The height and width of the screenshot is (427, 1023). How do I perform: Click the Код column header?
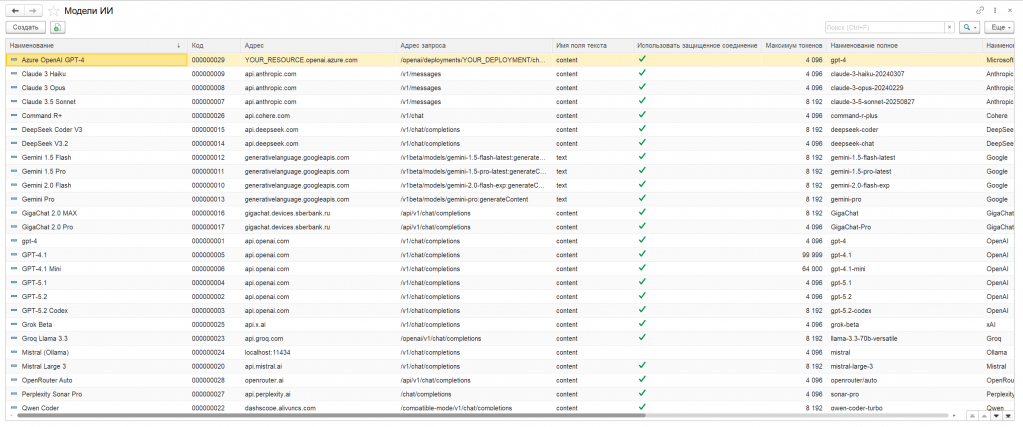214,46
